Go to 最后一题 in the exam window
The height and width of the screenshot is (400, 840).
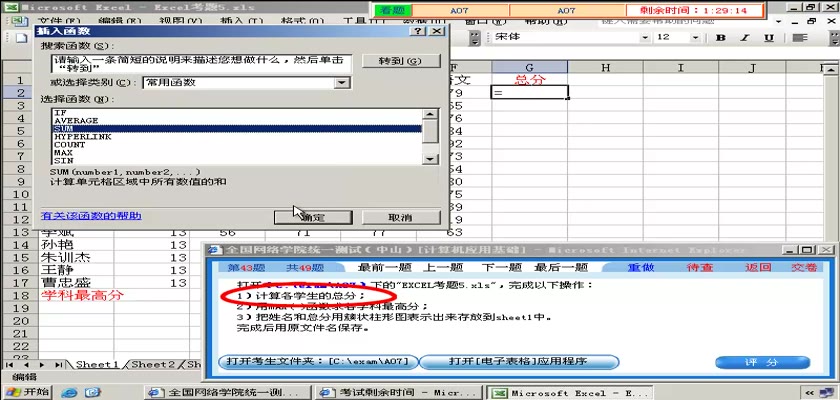(561, 268)
